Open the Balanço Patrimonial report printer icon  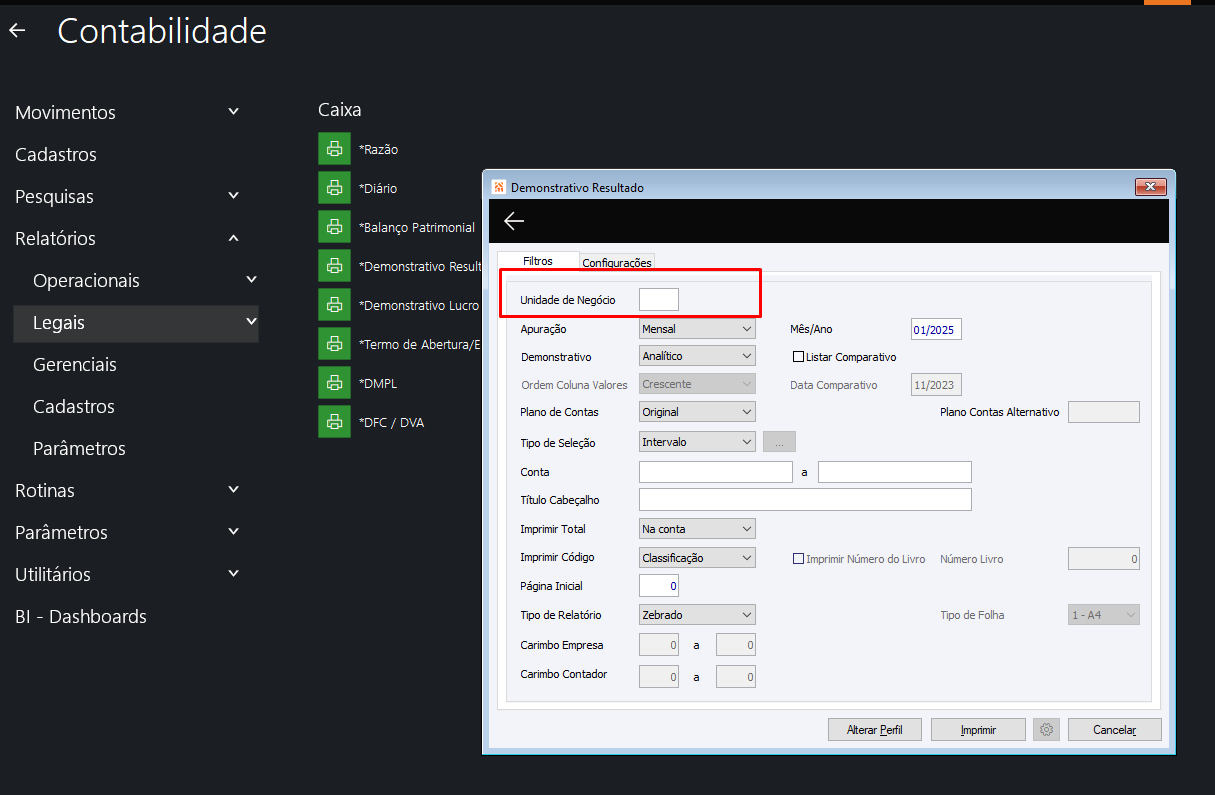(334, 226)
